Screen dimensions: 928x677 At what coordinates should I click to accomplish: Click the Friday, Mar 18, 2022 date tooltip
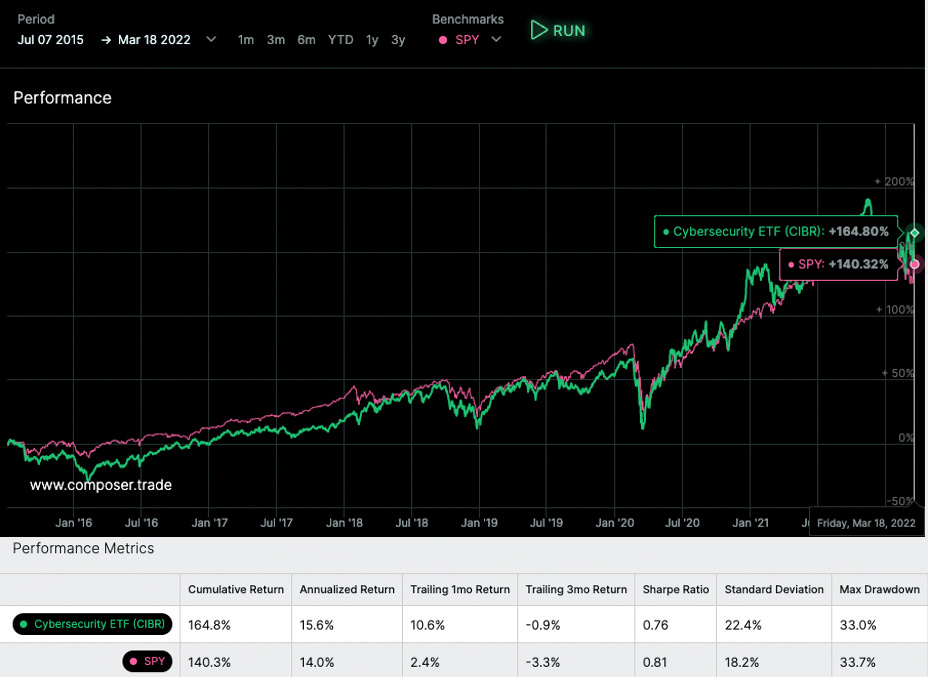point(866,523)
